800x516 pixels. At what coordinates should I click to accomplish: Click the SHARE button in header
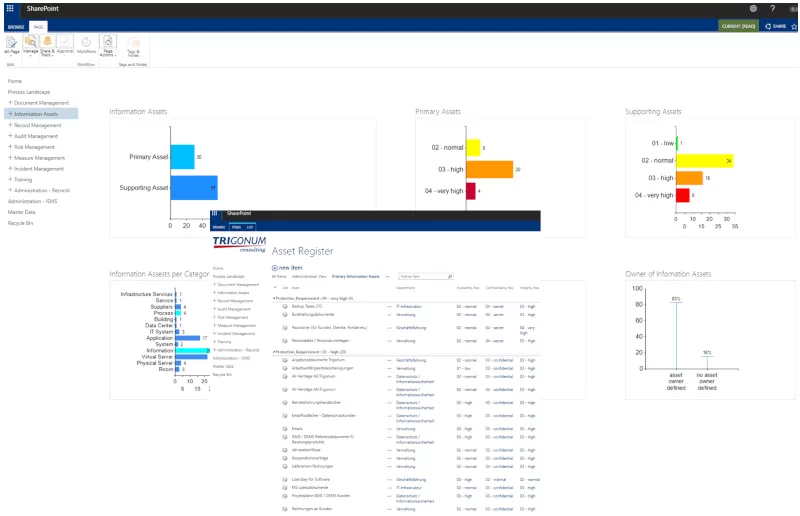pos(773,26)
